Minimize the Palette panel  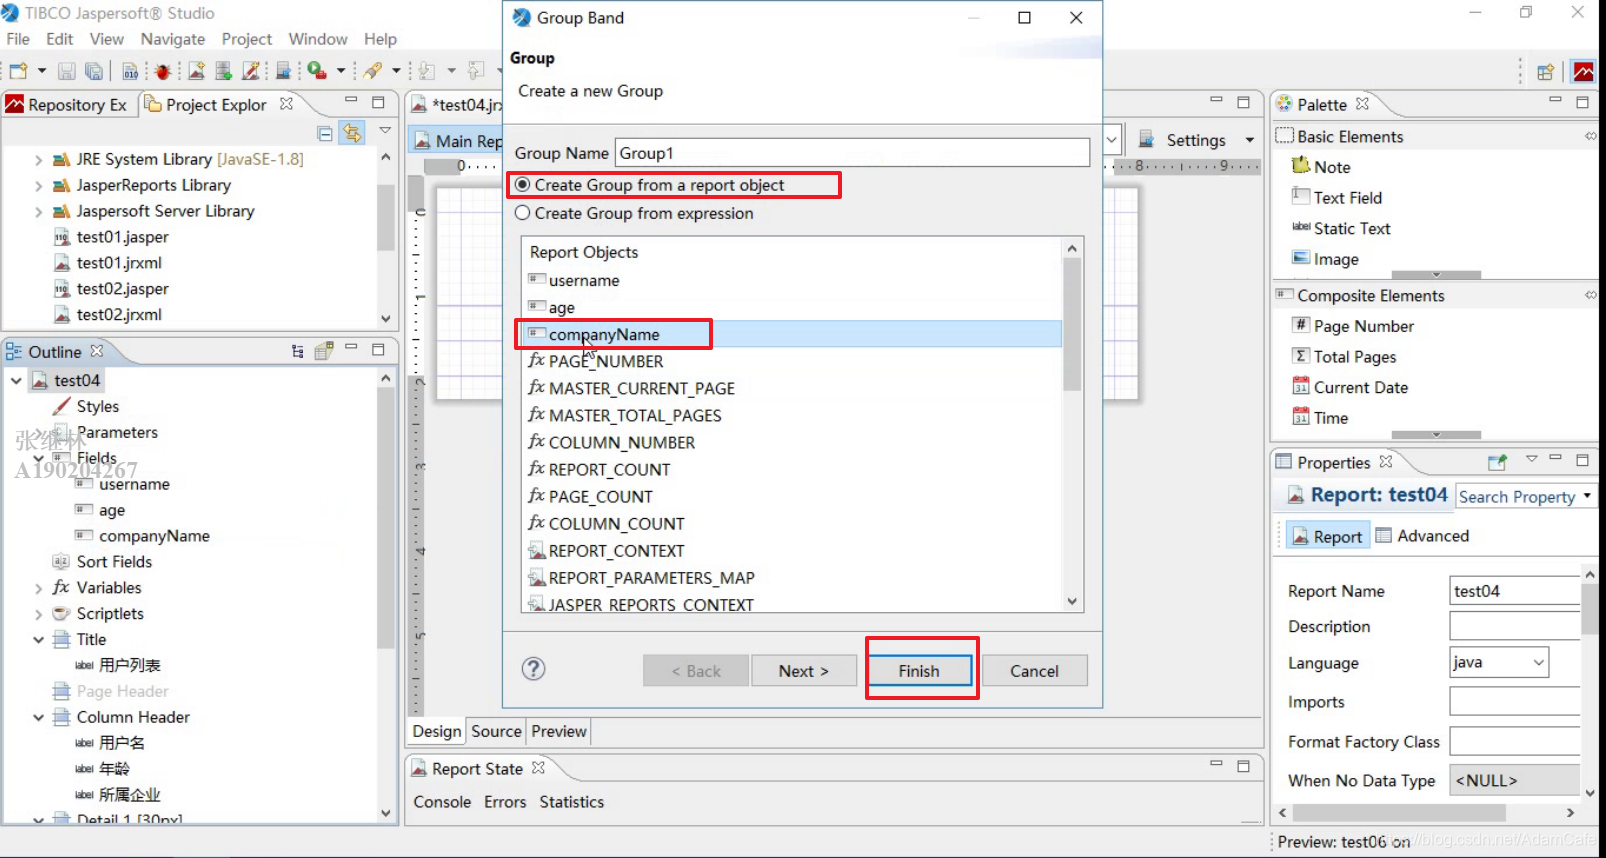pyautogui.click(x=1555, y=101)
